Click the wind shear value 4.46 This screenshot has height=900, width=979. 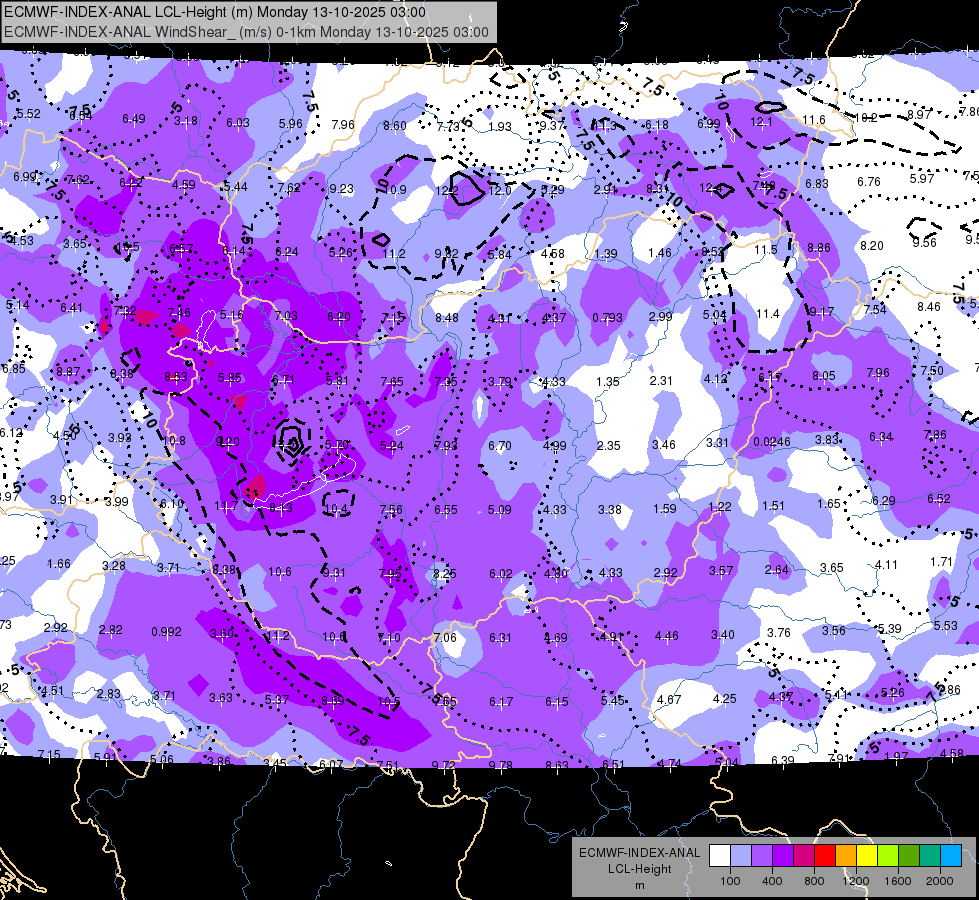point(666,636)
